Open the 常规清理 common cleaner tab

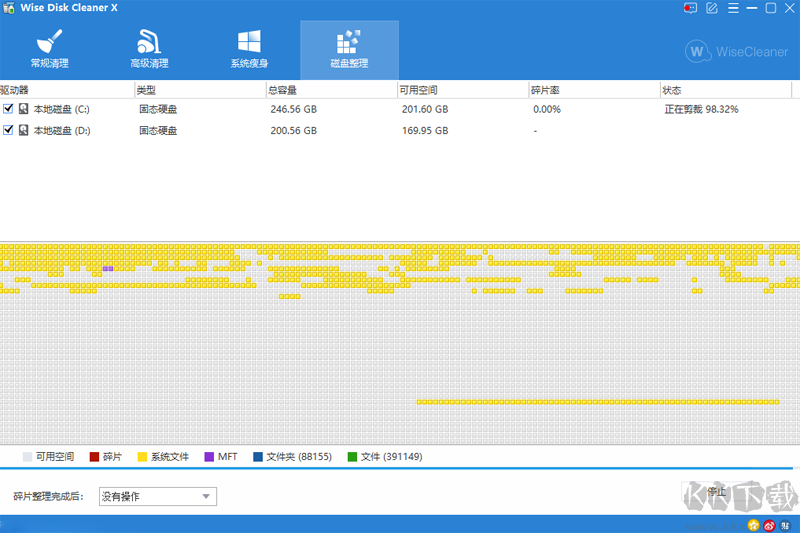[x=49, y=50]
